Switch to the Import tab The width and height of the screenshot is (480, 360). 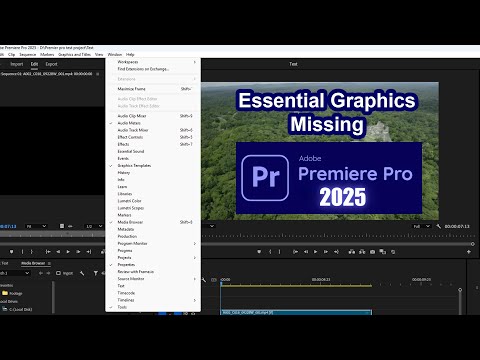[x=17, y=64]
